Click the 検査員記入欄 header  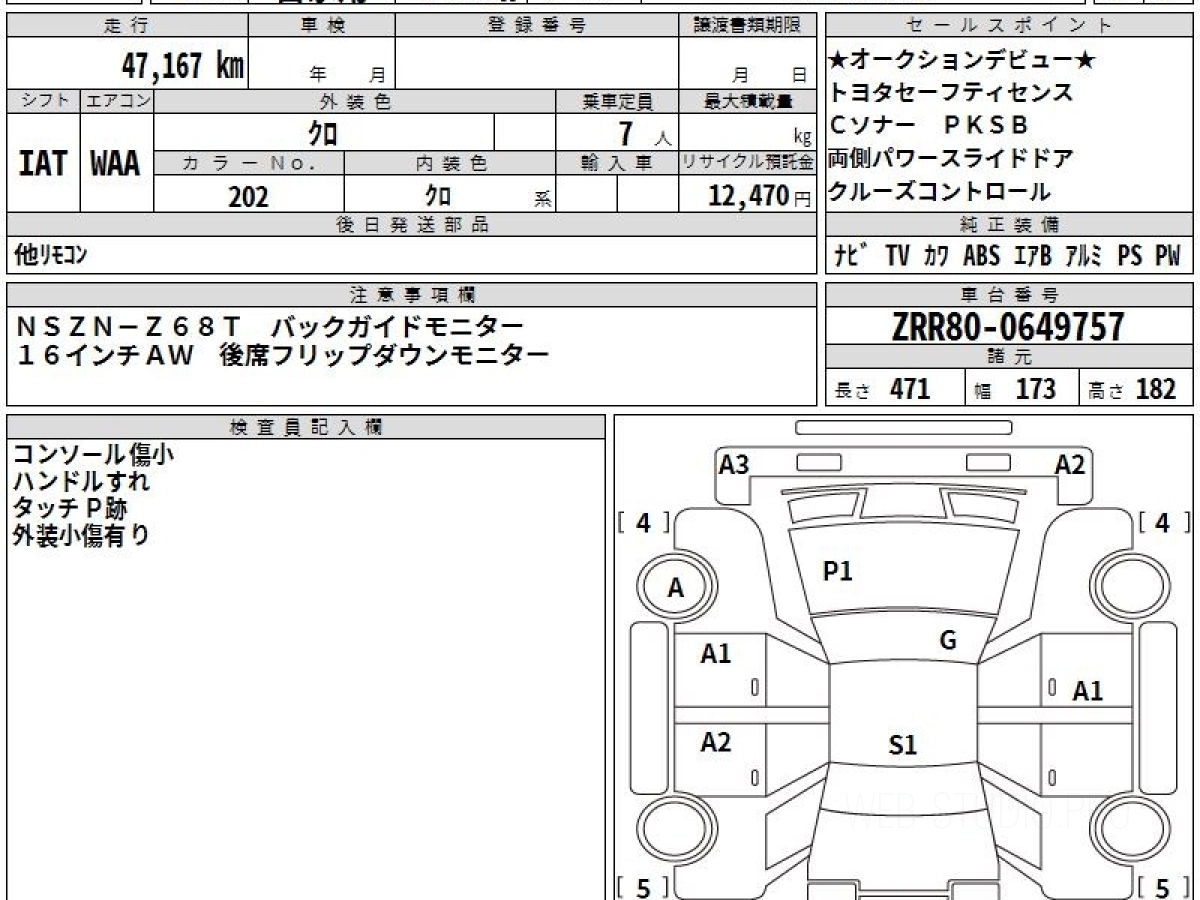tap(306, 427)
